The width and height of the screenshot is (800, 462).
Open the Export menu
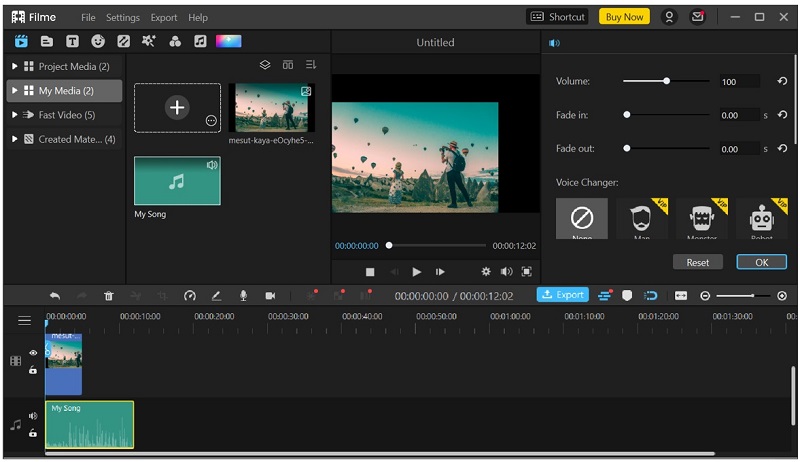(x=164, y=17)
